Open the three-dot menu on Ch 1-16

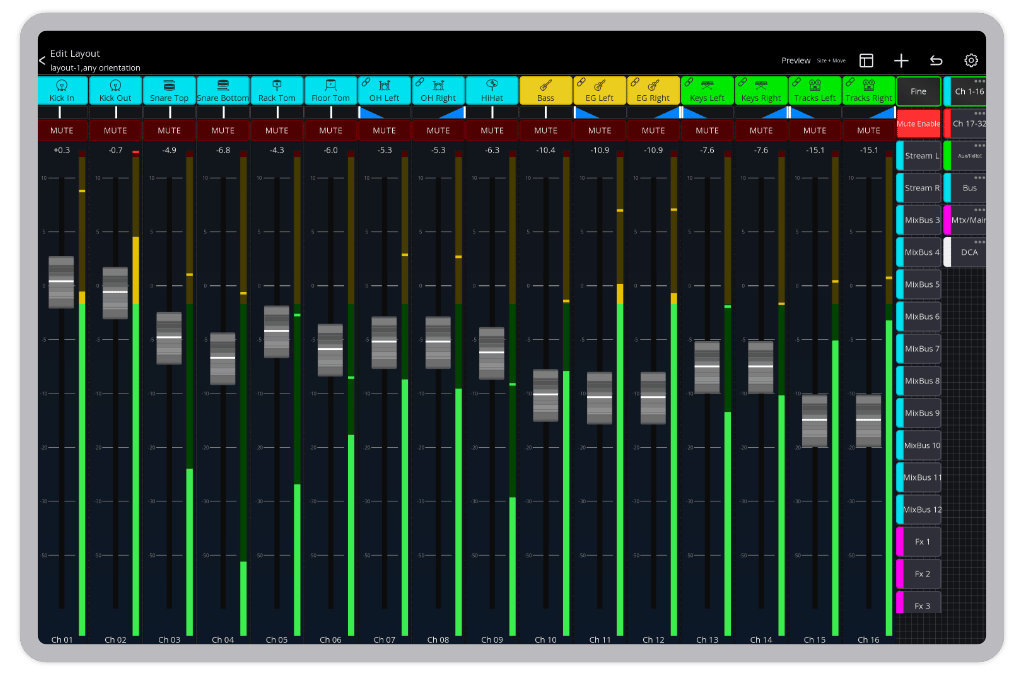pos(979,80)
